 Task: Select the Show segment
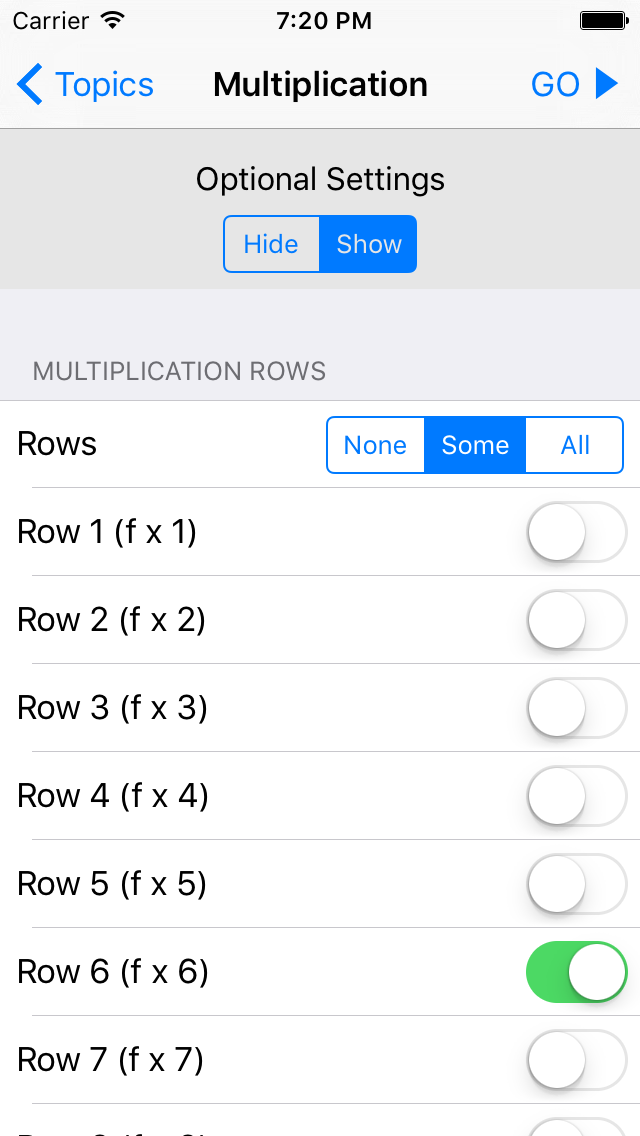coord(368,243)
